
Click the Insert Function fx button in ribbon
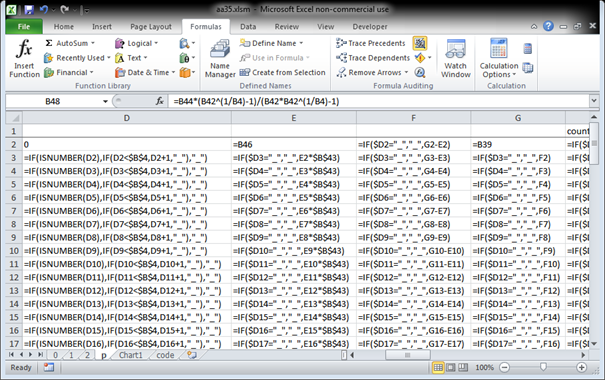point(24,58)
